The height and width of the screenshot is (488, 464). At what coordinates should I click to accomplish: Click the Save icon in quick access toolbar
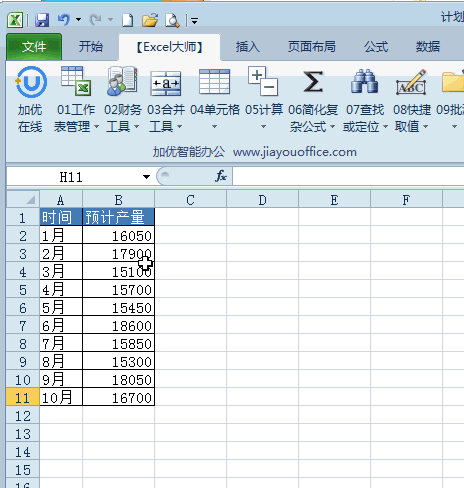tap(42, 21)
